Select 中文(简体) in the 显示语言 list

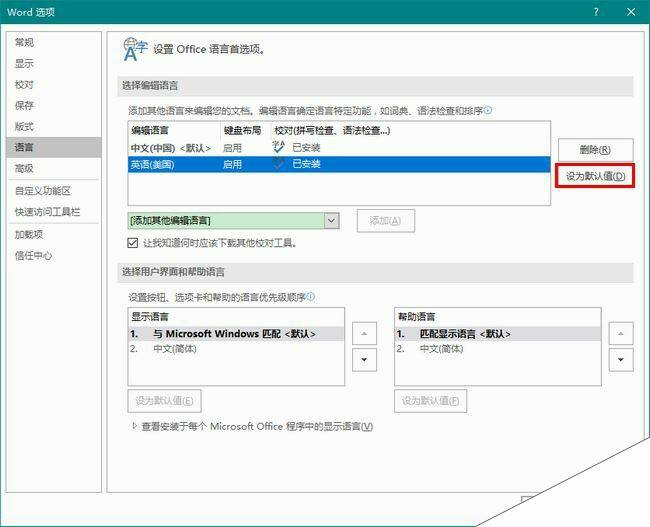coord(236,349)
